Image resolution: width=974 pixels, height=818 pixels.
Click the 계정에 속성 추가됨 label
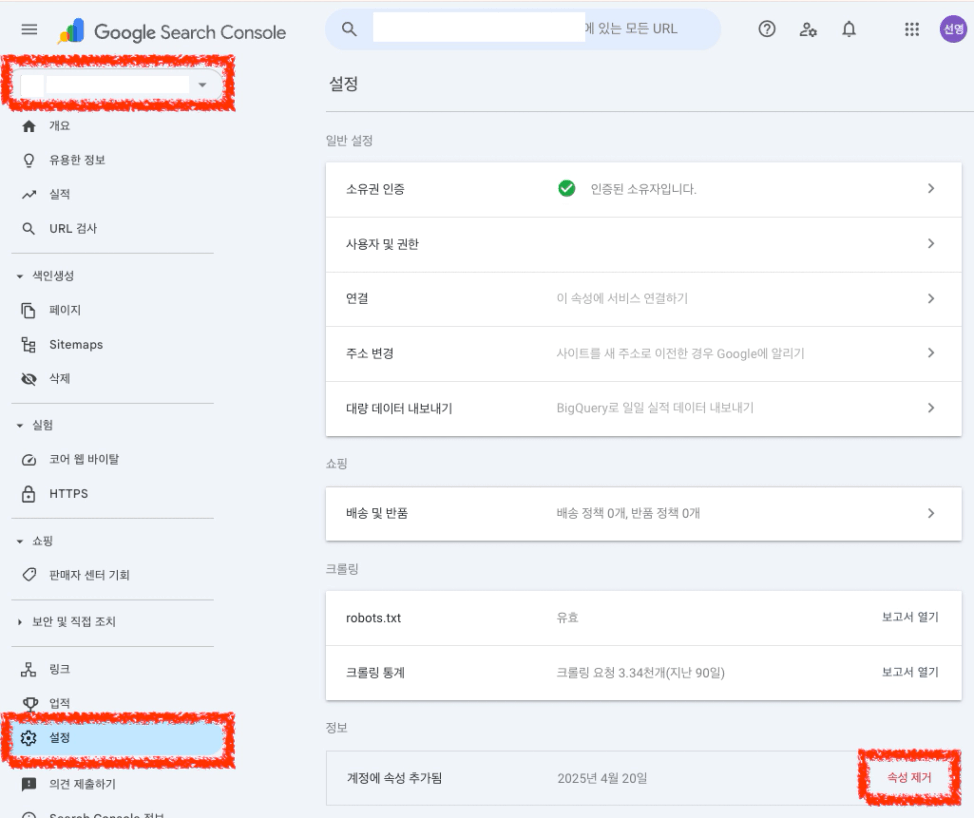click(394, 778)
